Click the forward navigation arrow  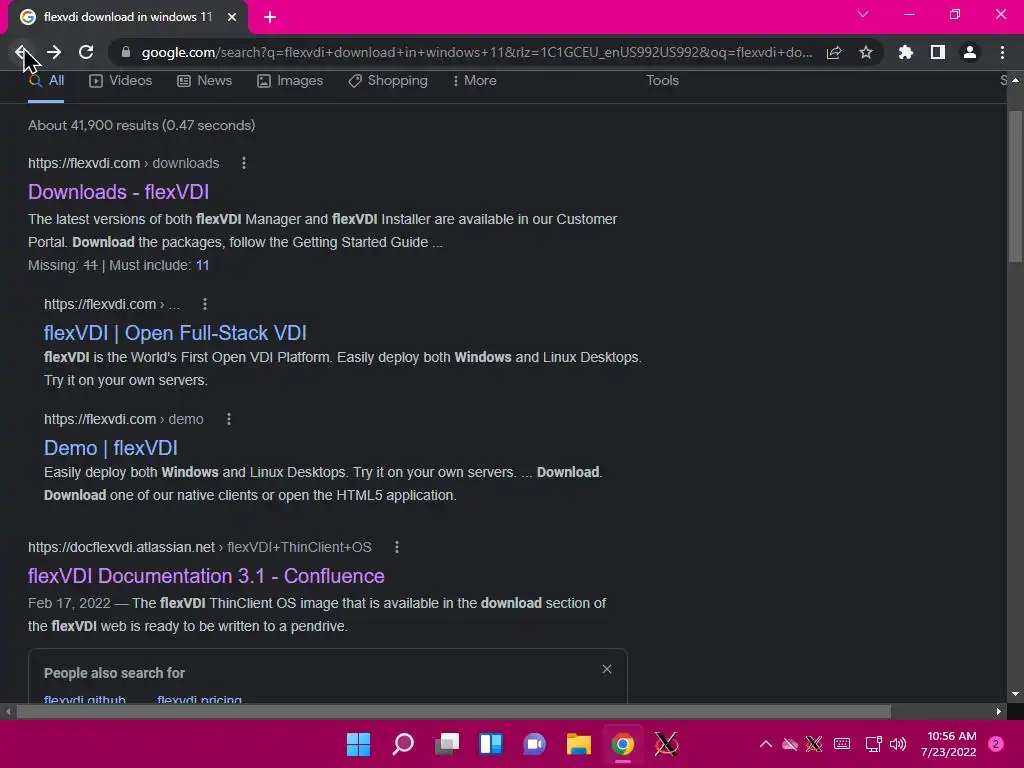[54, 52]
